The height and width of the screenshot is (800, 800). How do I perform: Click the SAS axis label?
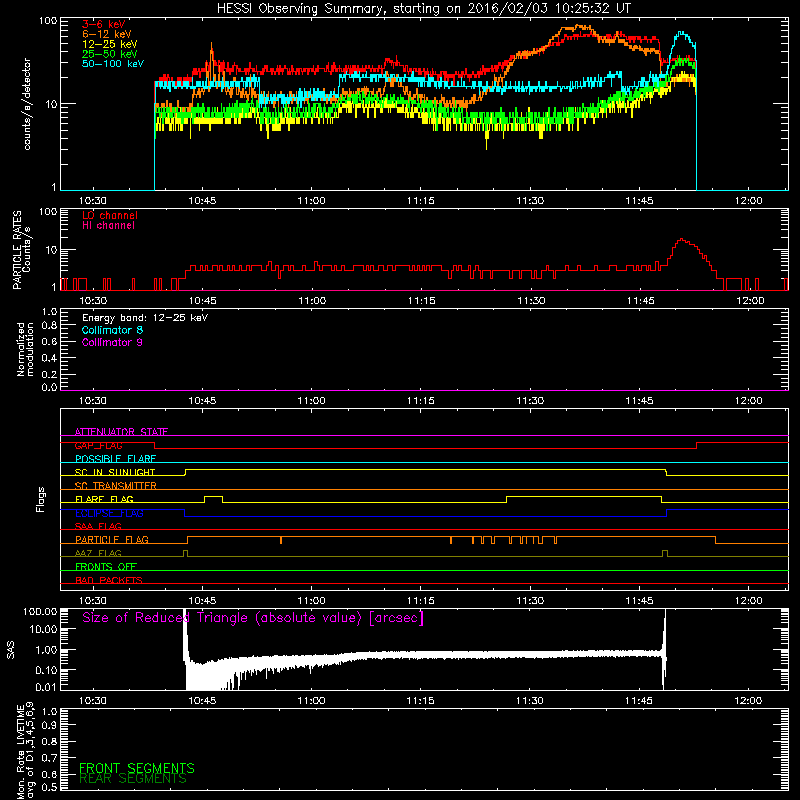coord(11,649)
